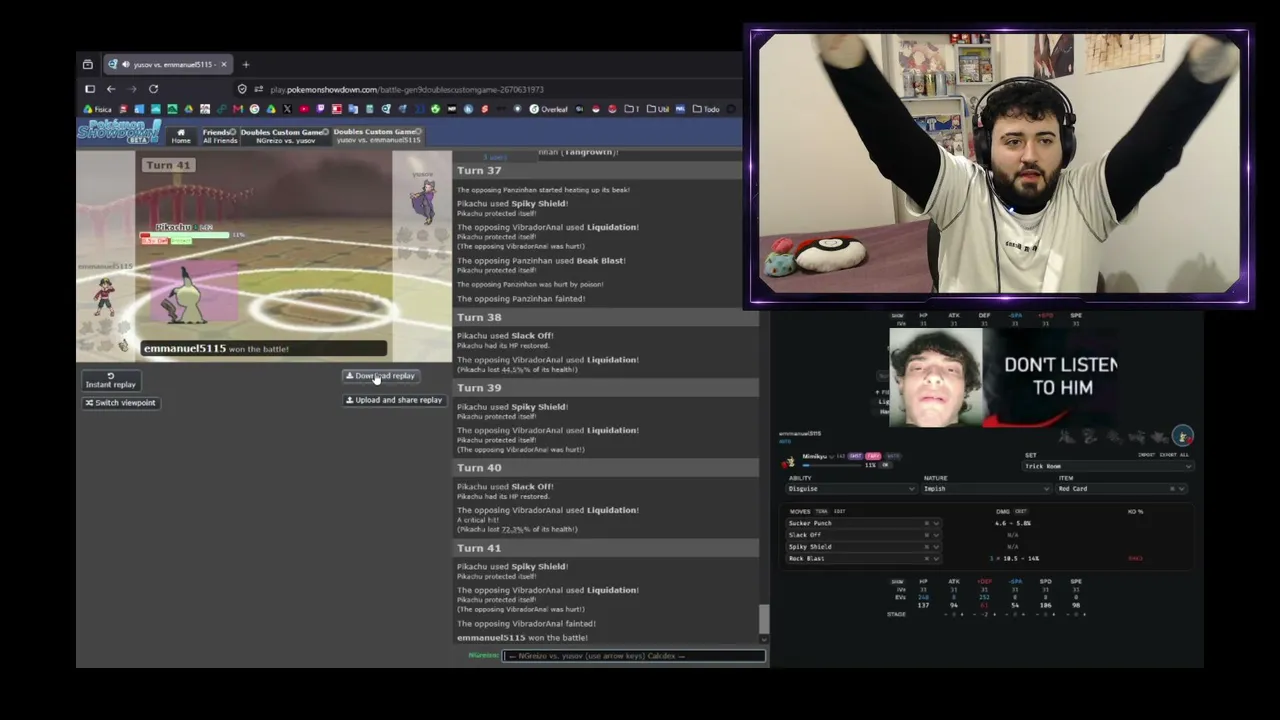Click the yusov trainer sprite
Image resolution: width=1280 pixels, height=720 pixels.
click(424, 201)
